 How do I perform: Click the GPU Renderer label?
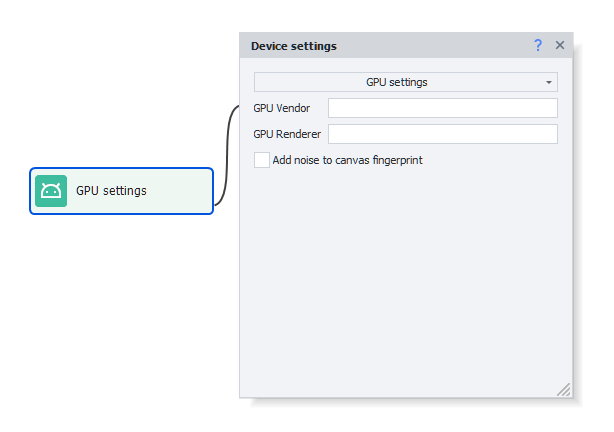click(x=287, y=134)
